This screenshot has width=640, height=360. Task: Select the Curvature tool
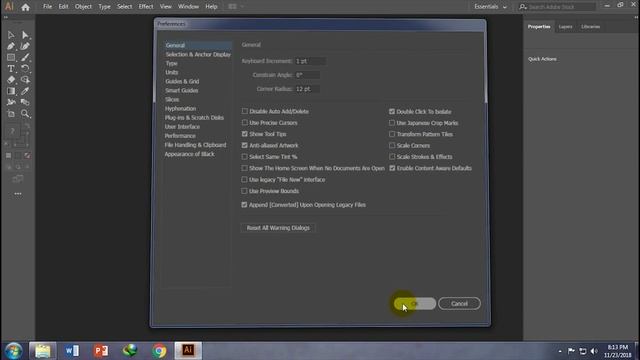[25, 46]
